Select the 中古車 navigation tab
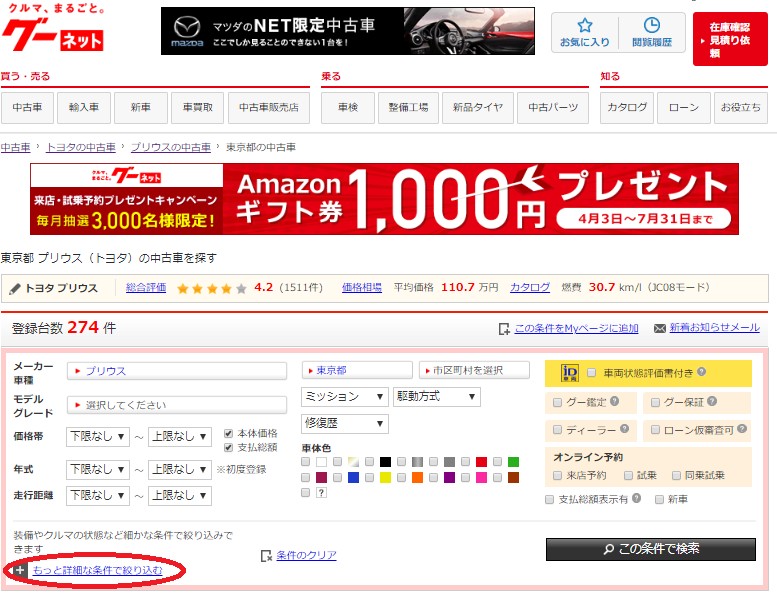Screen dimensions: 777x597 point(27,108)
